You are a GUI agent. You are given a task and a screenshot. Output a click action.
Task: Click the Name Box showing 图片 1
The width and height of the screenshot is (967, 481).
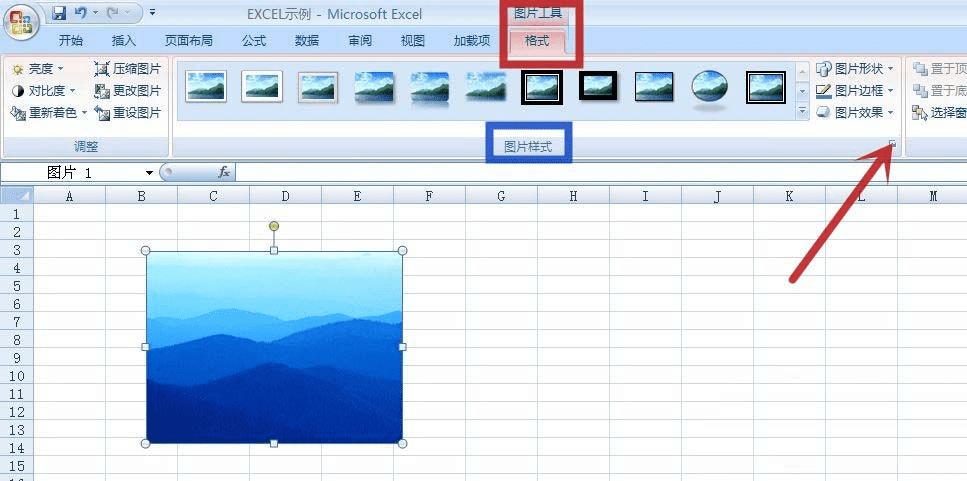[x=73, y=173]
